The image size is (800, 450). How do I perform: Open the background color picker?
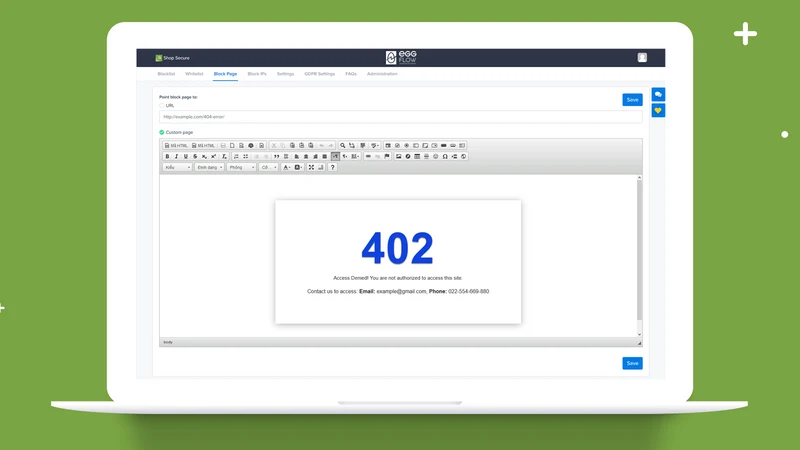[x=298, y=167]
